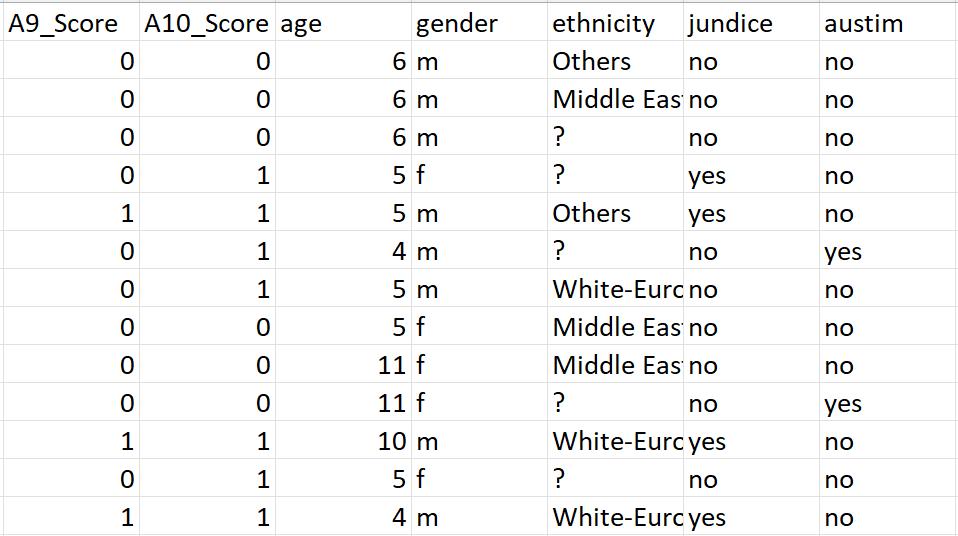Screen dimensions: 958x536
Task: Click the austim header cell
Action: [x=888, y=23]
